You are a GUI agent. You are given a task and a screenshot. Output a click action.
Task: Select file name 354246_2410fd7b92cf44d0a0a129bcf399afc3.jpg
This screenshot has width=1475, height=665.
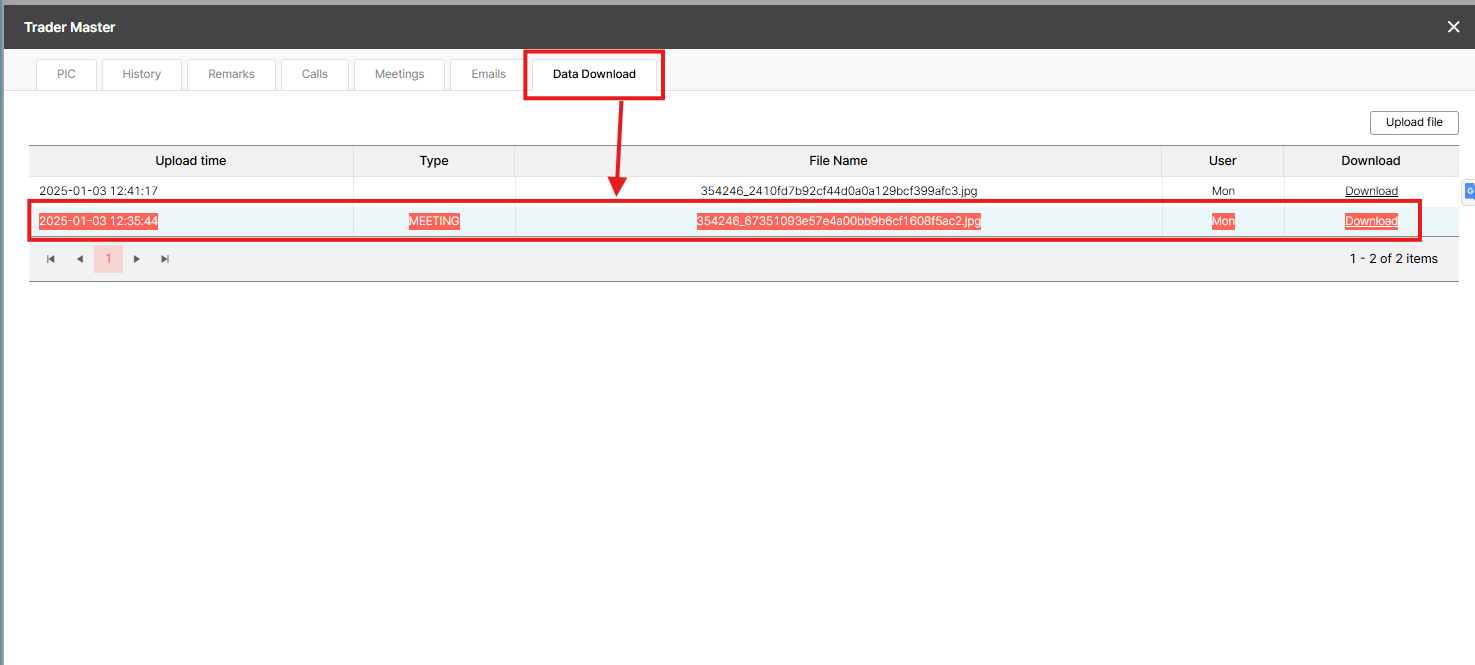point(839,191)
